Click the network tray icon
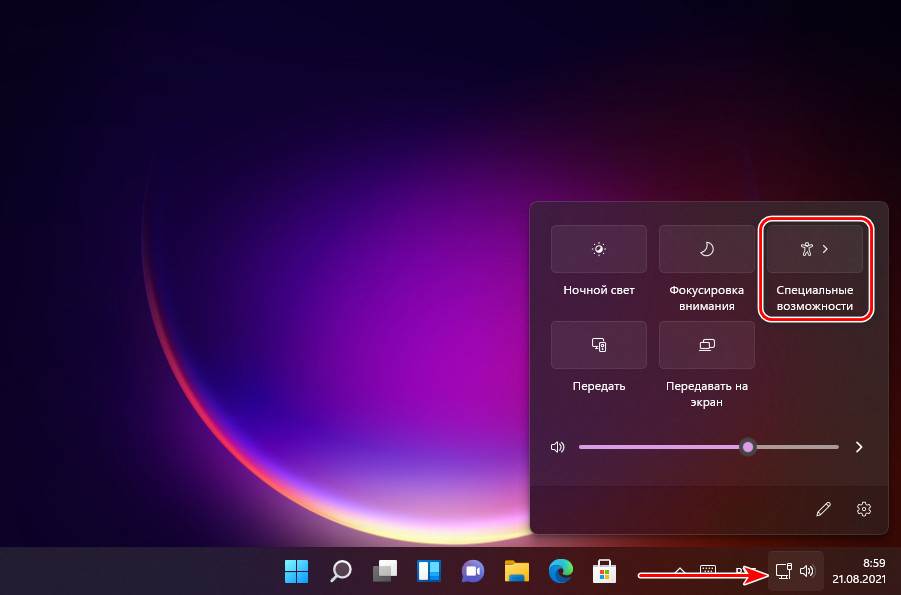 [x=784, y=571]
